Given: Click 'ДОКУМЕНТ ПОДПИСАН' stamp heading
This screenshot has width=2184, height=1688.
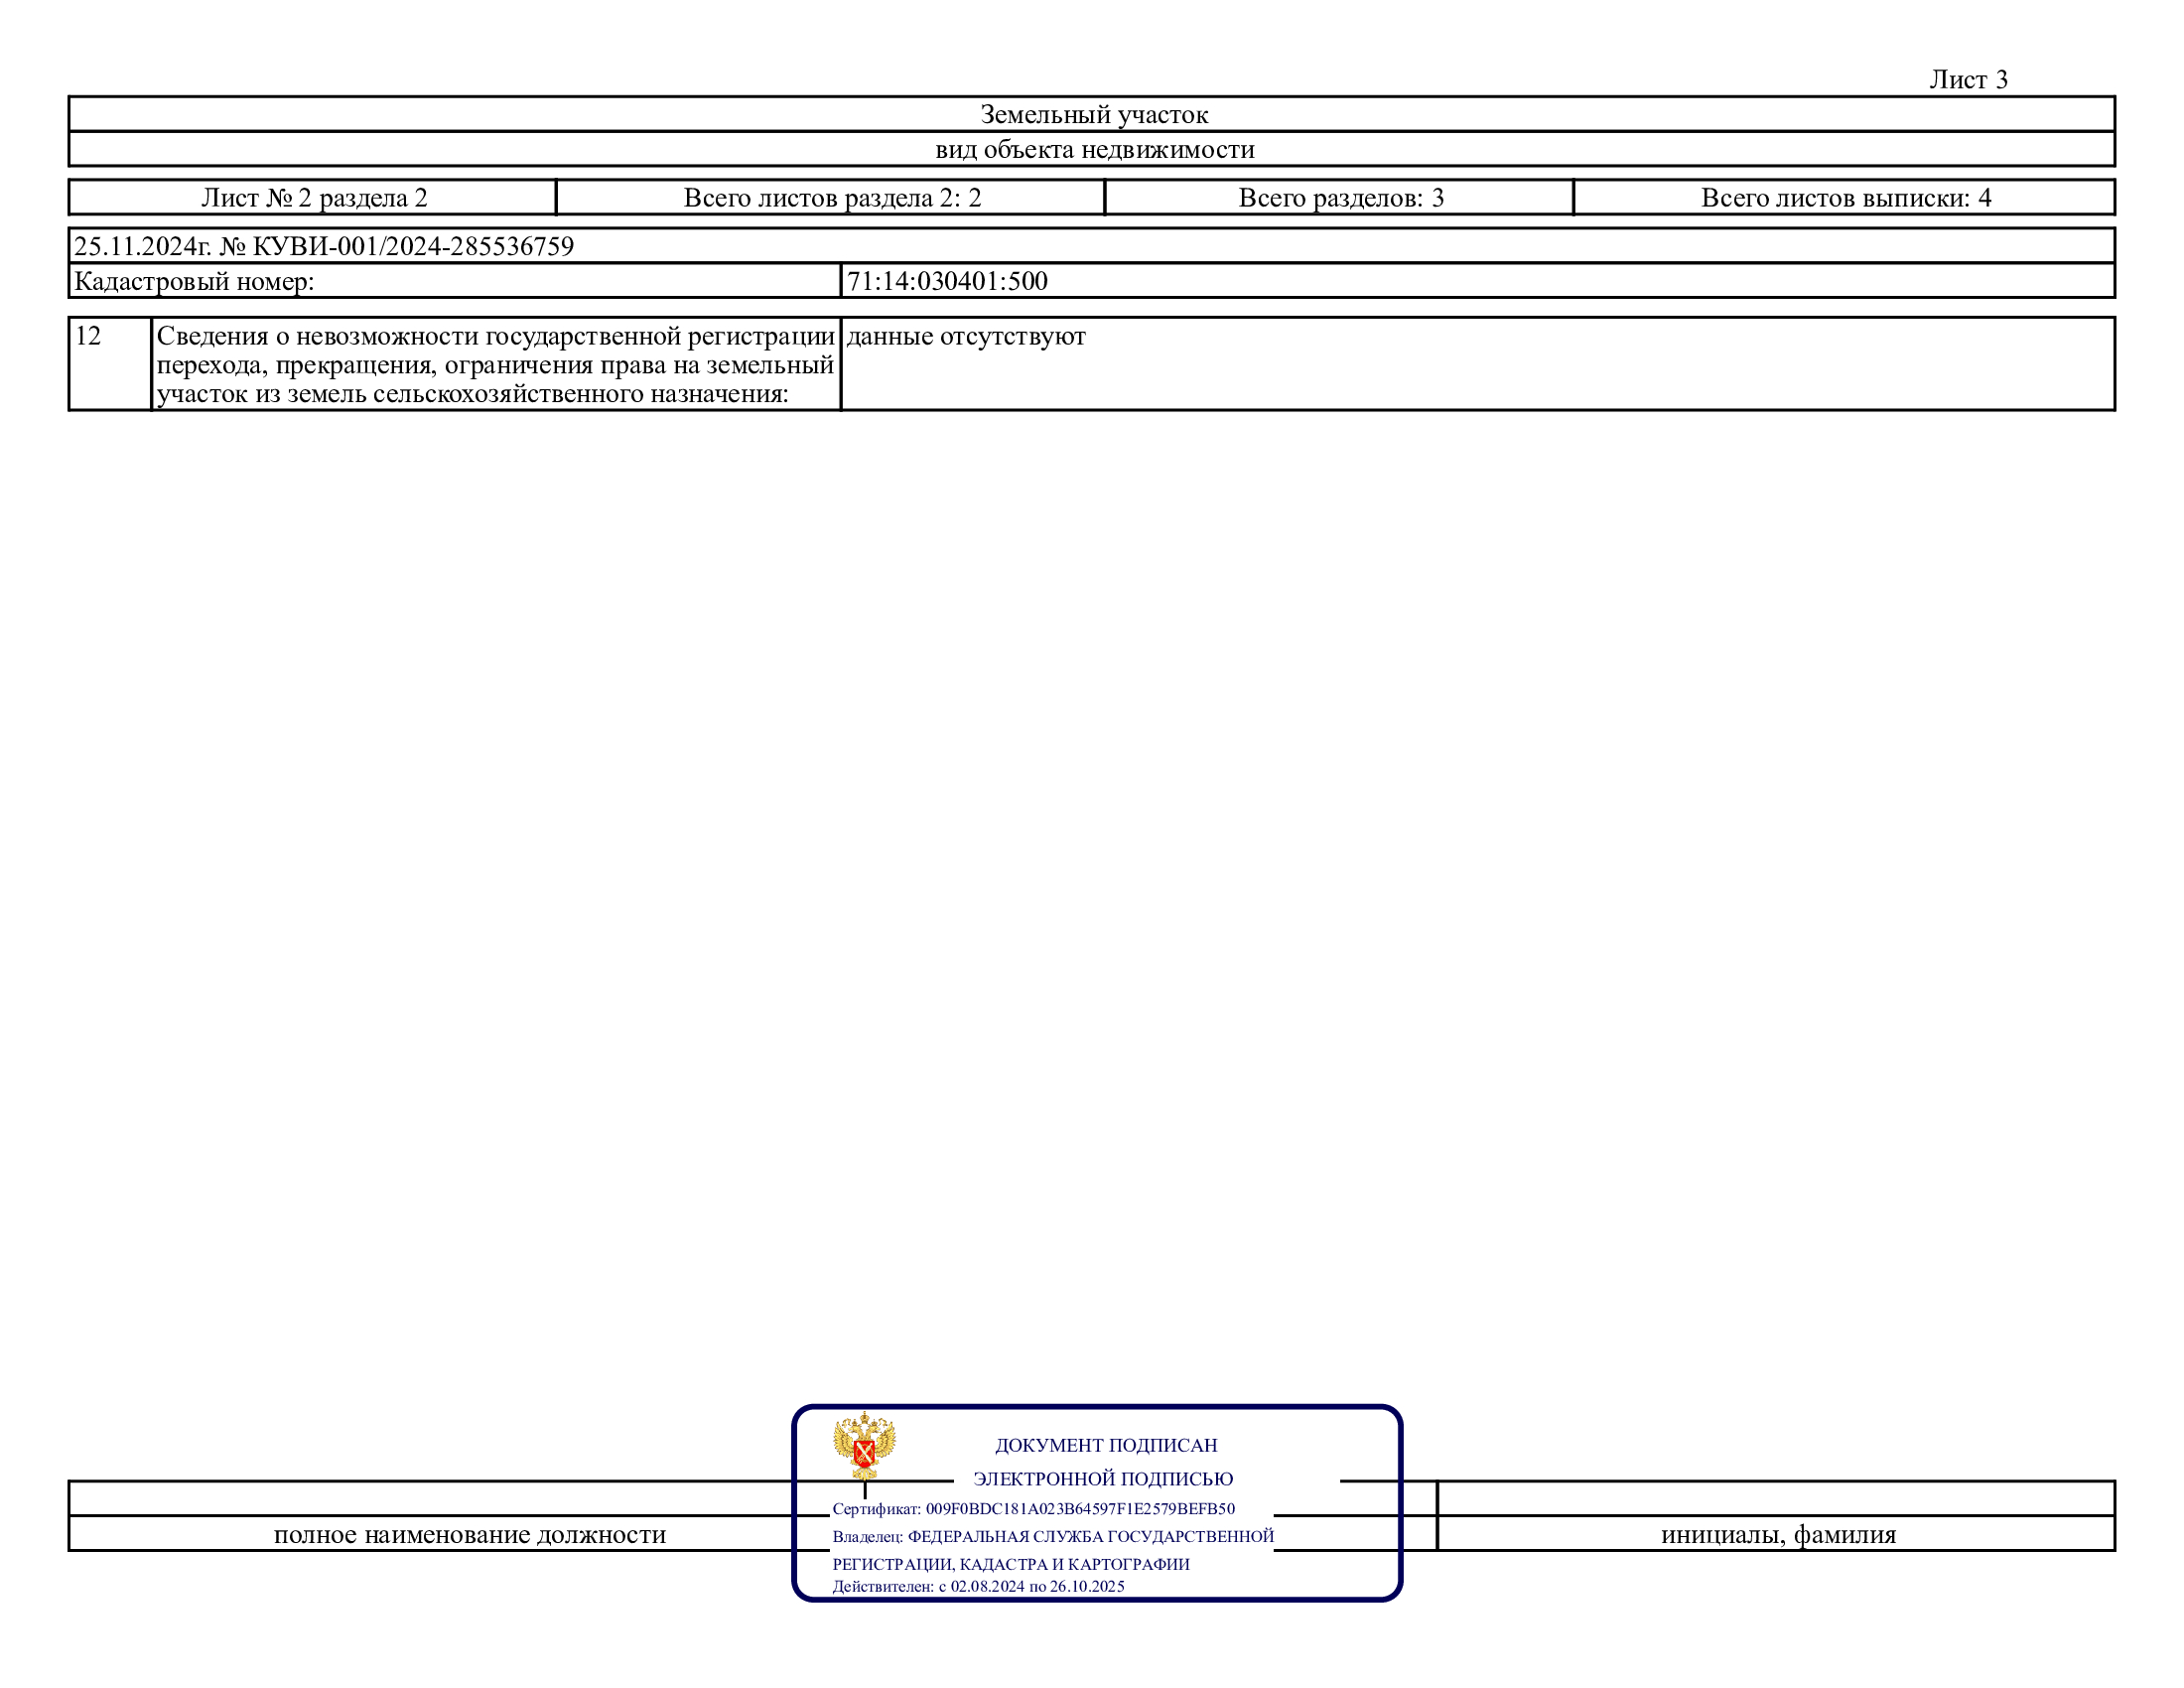Looking at the screenshot, I should pos(1105,1445).
